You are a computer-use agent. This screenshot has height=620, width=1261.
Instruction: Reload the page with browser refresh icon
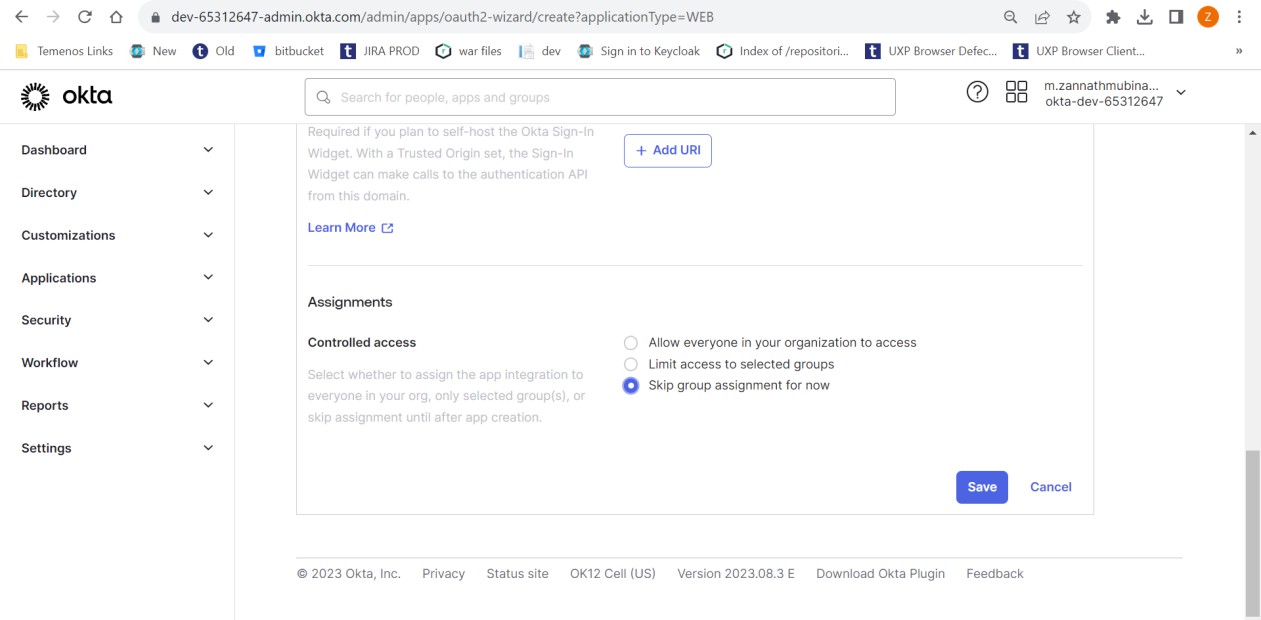click(x=85, y=17)
